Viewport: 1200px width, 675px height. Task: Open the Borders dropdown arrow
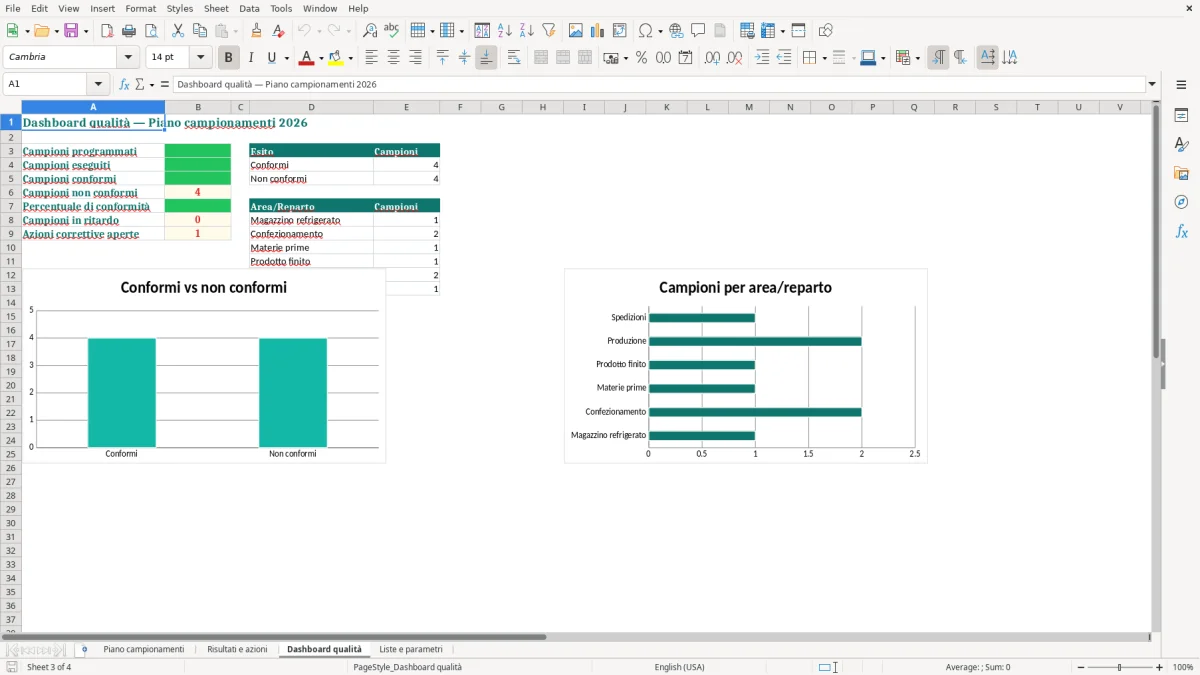823,58
